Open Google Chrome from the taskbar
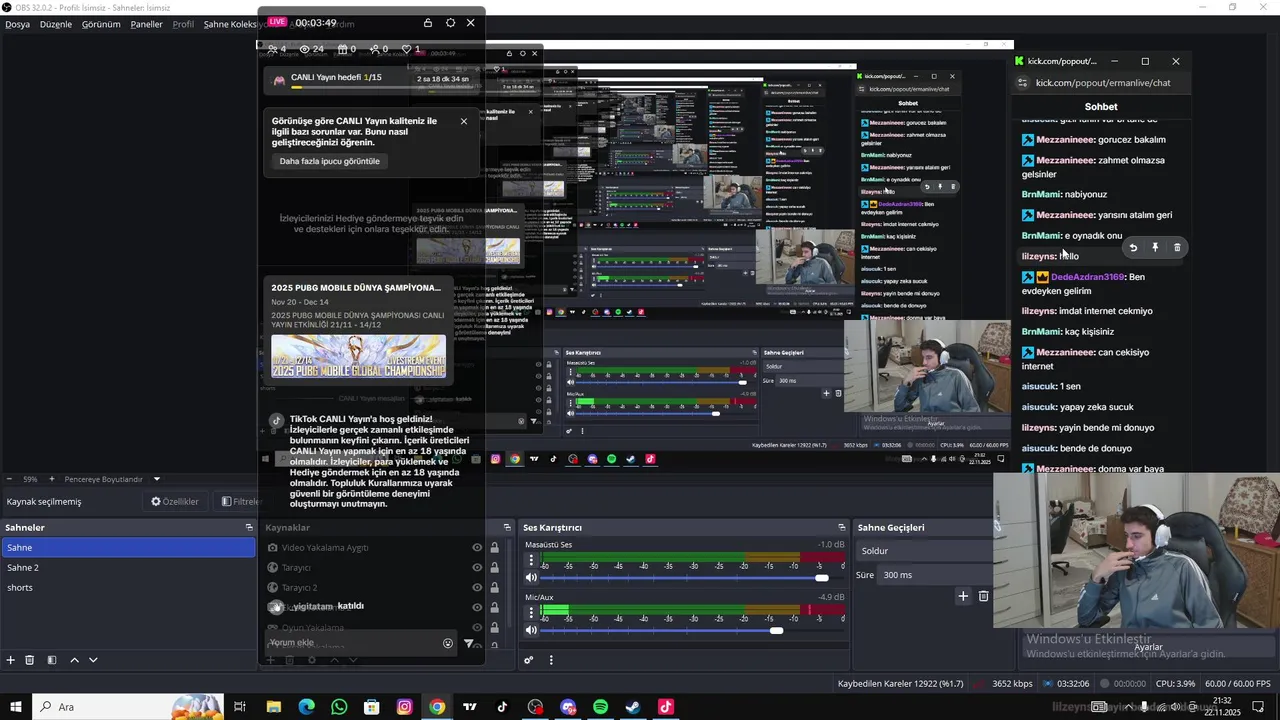This screenshot has width=1280, height=720. (x=437, y=707)
